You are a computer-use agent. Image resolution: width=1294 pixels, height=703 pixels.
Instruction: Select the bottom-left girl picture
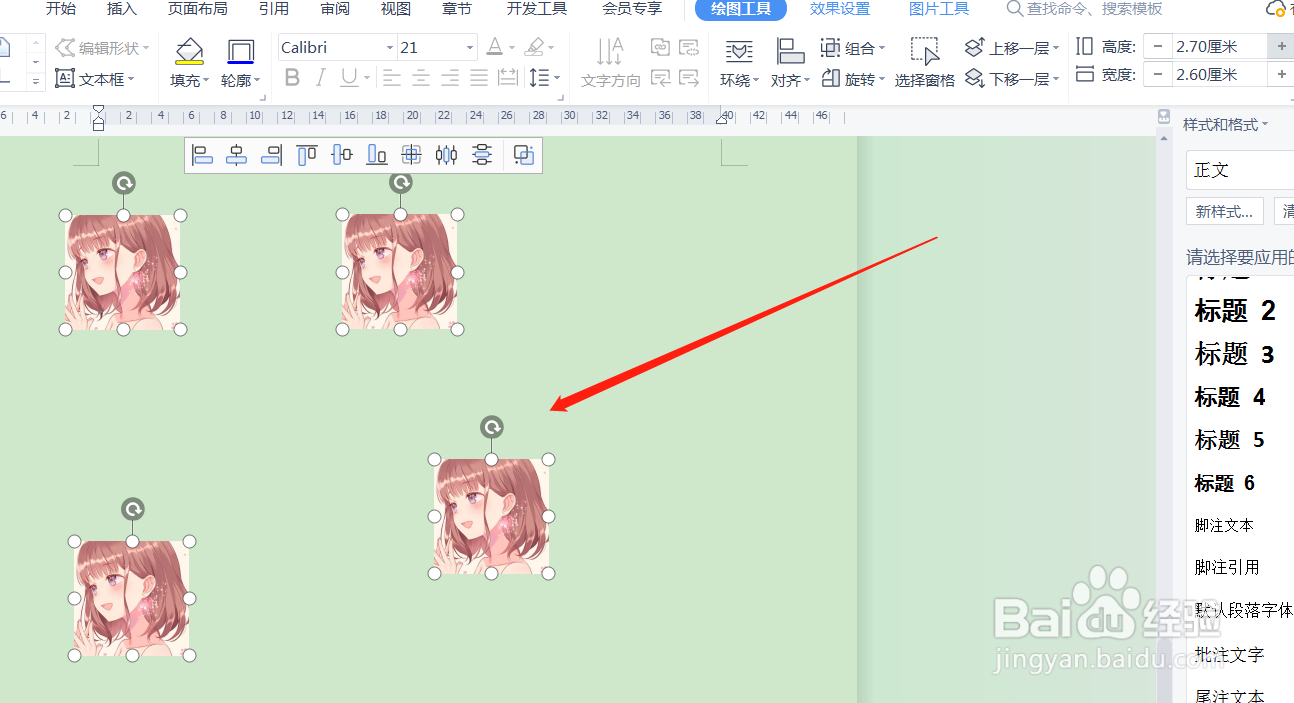132,598
